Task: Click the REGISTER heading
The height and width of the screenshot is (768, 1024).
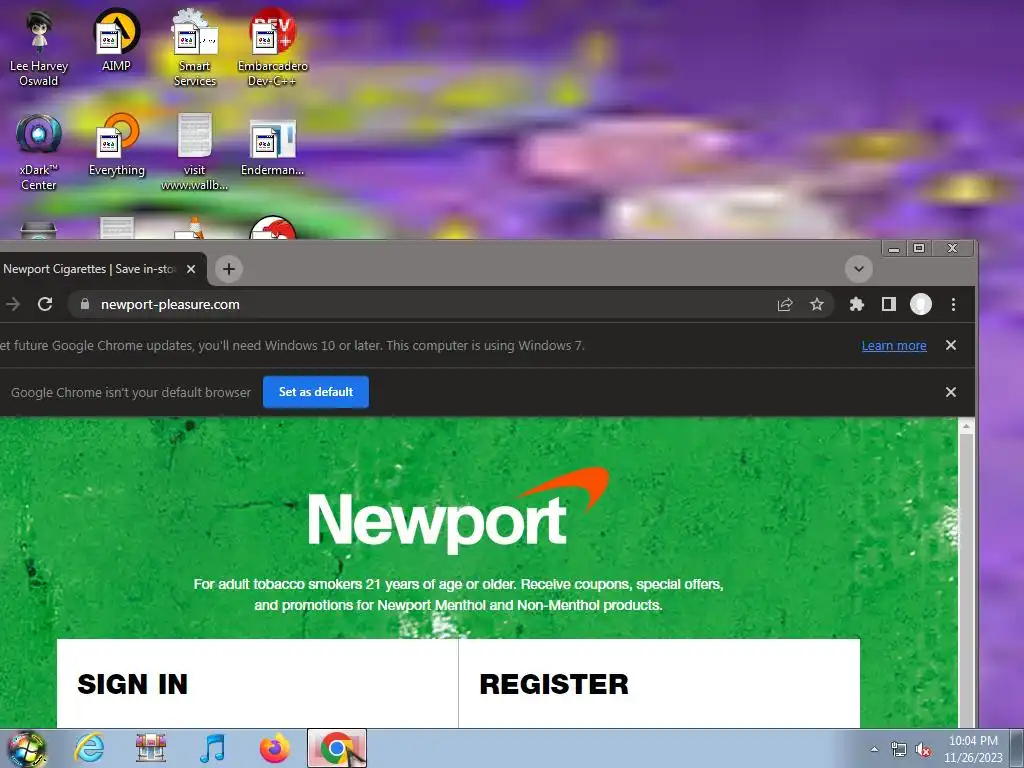Action: click(x=554, y=684)
